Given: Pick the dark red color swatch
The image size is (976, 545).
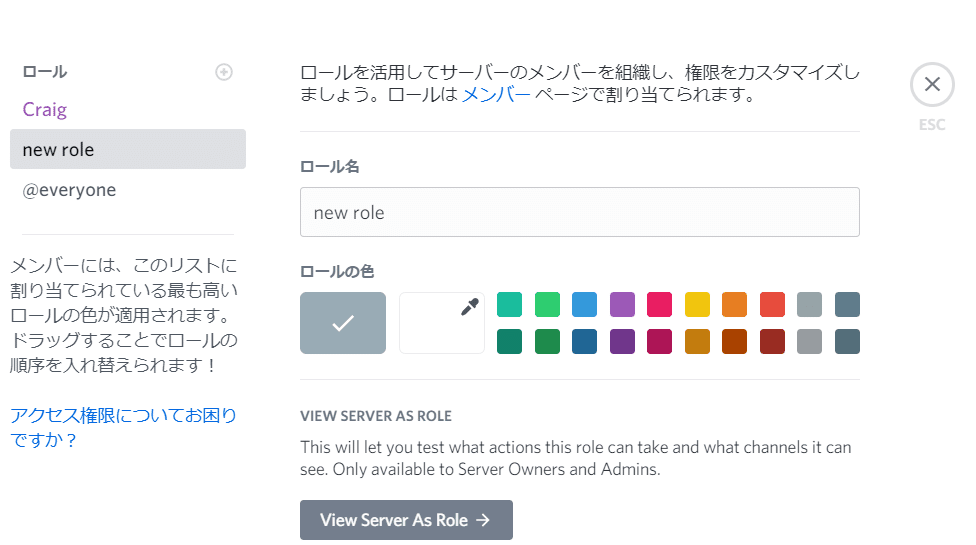Looking at the screenshot, I should (x=772, y=342).
